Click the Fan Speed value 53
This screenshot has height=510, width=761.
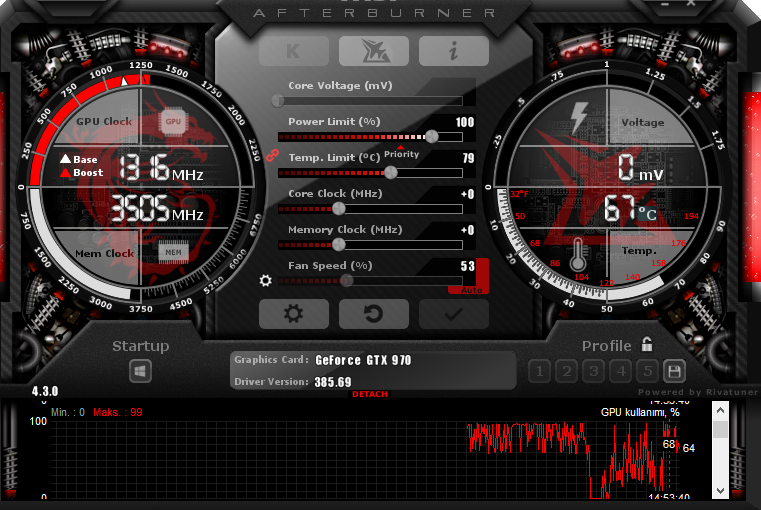pyautogui.click(x=468, y=266)
